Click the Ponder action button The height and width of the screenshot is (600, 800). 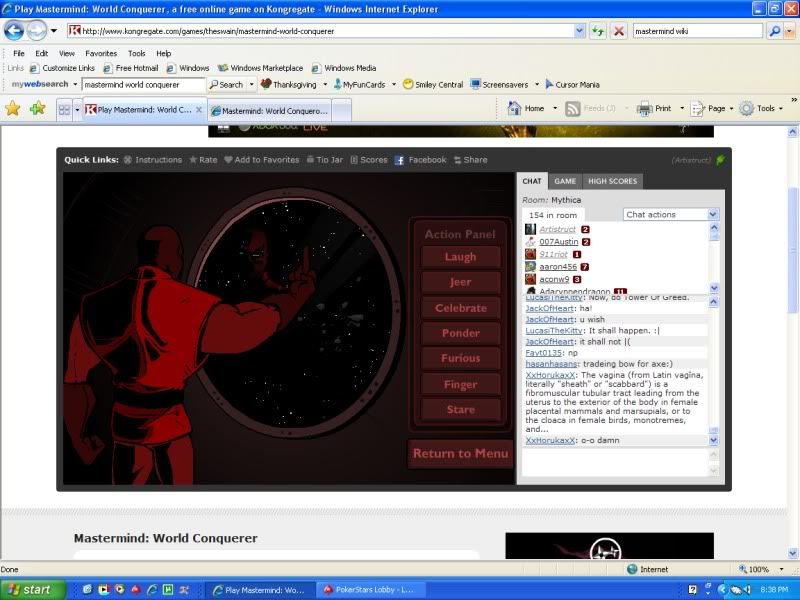[460, 333]
